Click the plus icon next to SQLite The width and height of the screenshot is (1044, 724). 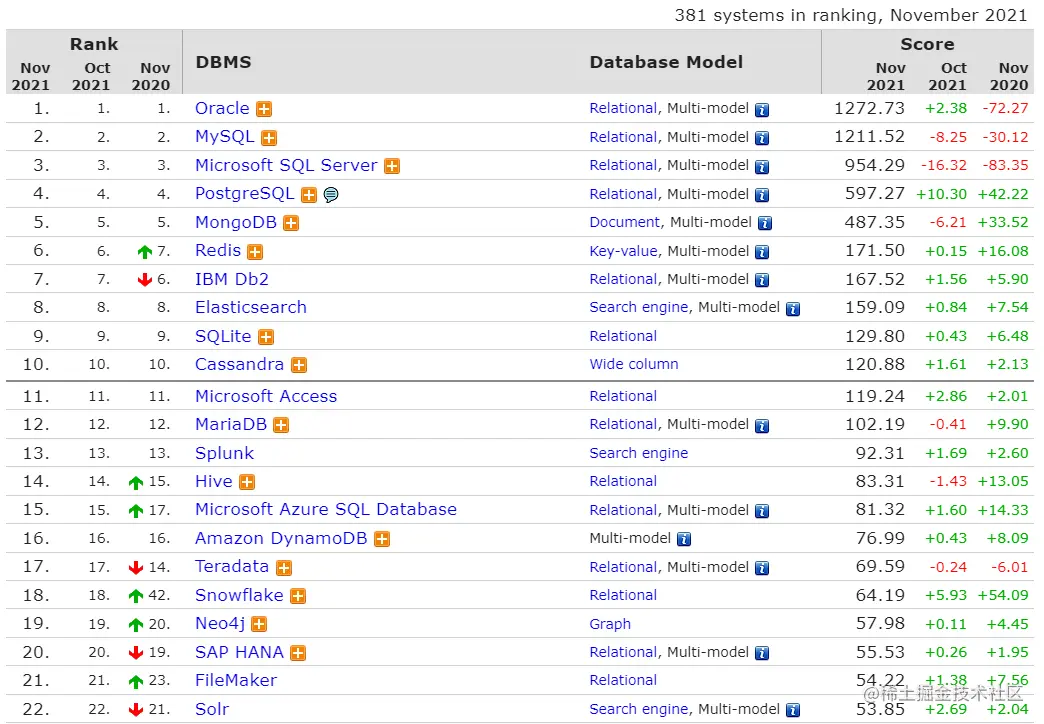(266, 337)
